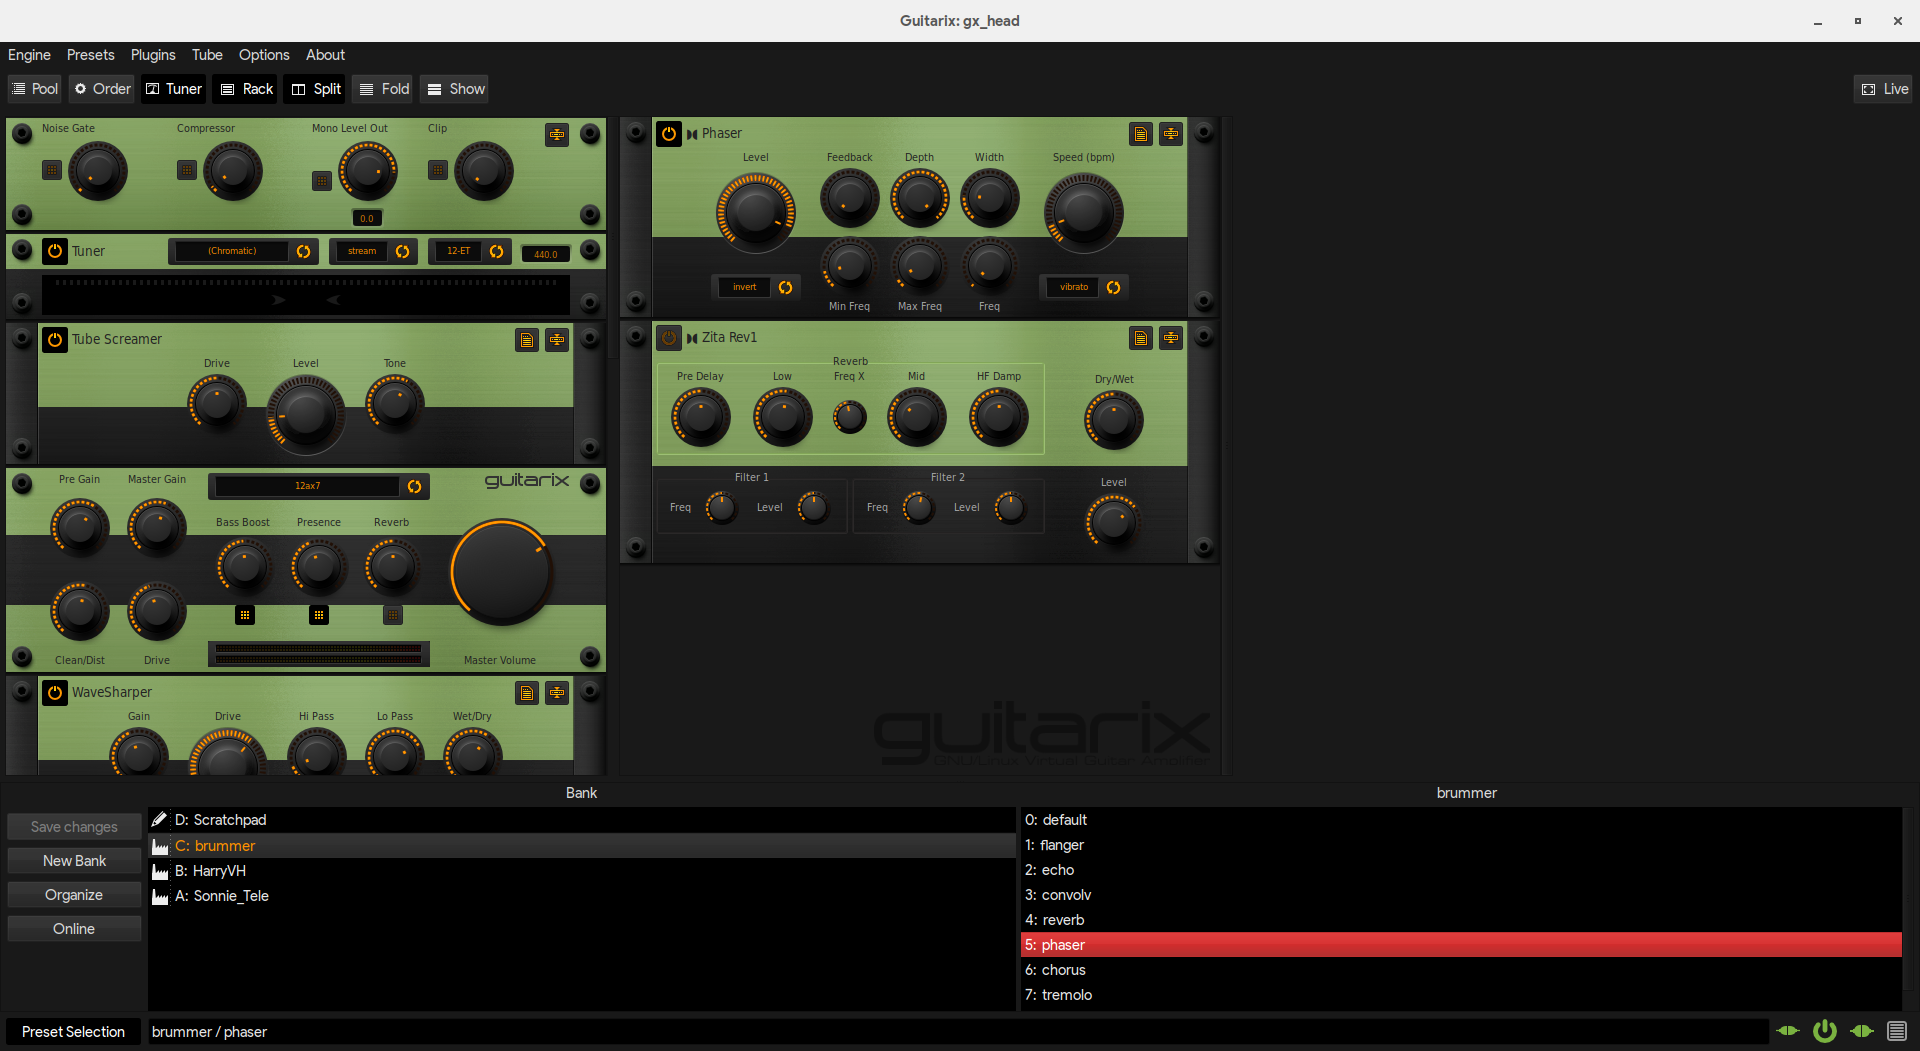Open Zita Rev1 preset menu icon
Viewport: 1920px width, 1051px height.
pyautogui.click(x=1141, y=338)
